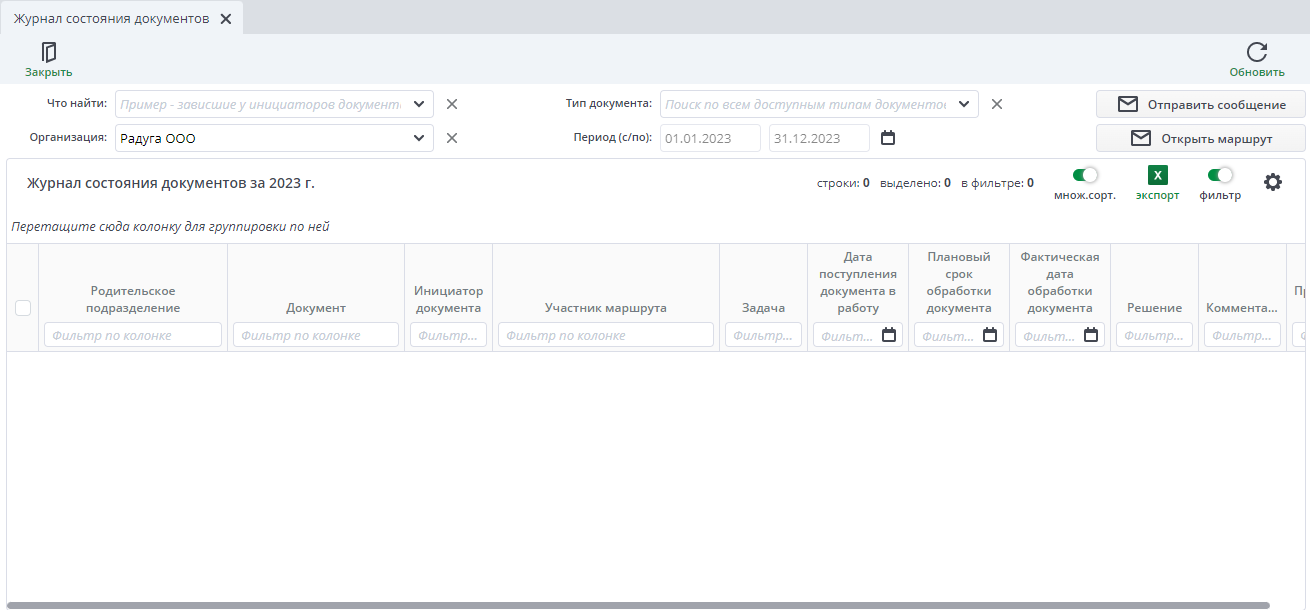
Task: Click the Открыть маршрут button
Action: tap(1200, 137)
